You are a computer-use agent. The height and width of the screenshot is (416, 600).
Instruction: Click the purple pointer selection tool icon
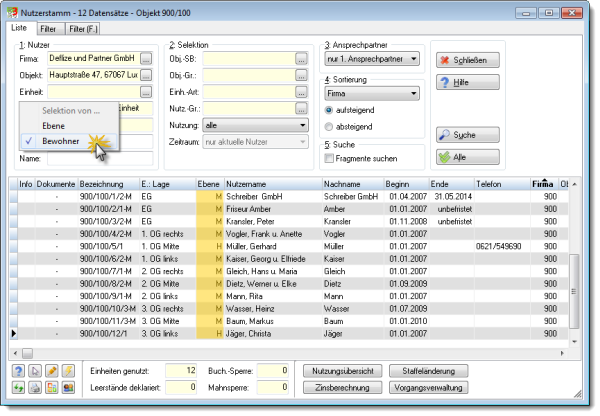[x=35, y=371]
